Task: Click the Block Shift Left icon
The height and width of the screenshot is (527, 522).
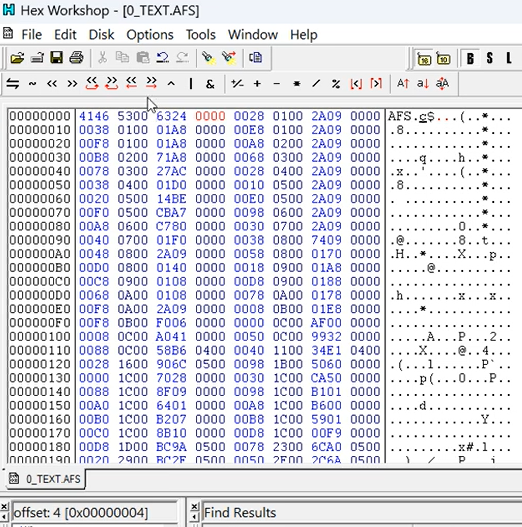Action: [131, 83]
